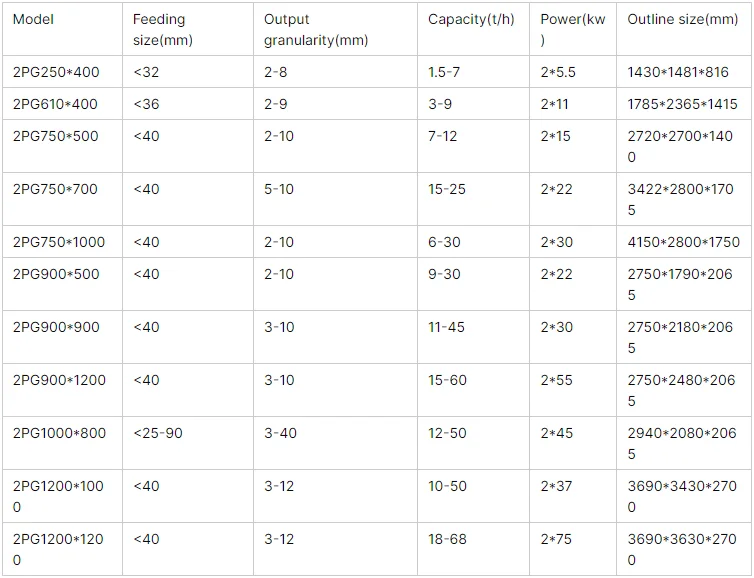Click the 2*75 power value
754x578 pixels.
(556, 539)
